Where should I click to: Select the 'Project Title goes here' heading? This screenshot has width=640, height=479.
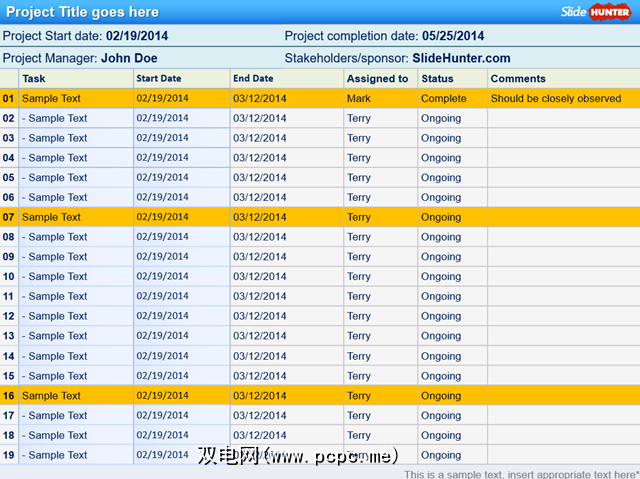(82, 12)
